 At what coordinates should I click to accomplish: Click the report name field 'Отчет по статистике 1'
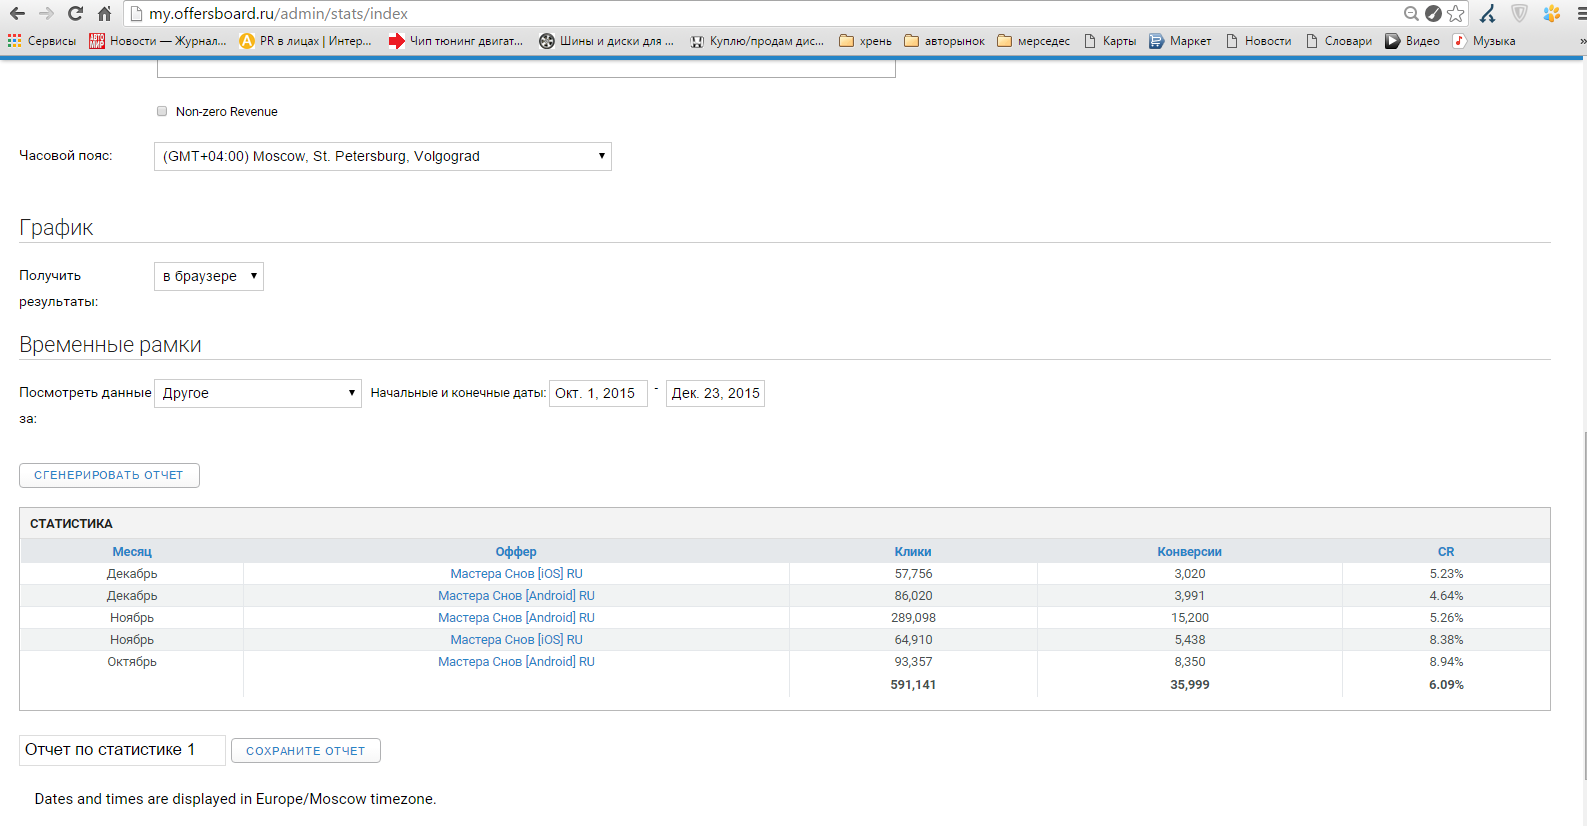click(x=122, y=751)
